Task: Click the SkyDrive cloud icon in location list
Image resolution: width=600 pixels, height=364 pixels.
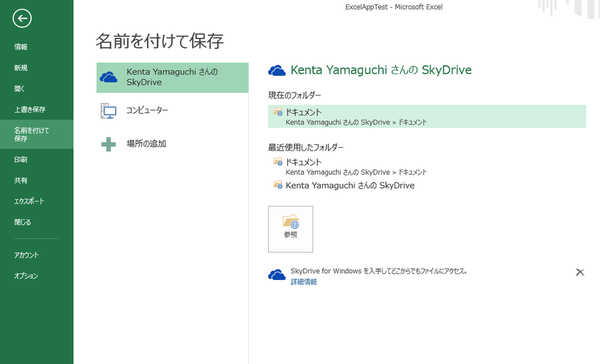Action: click(108, 77)
